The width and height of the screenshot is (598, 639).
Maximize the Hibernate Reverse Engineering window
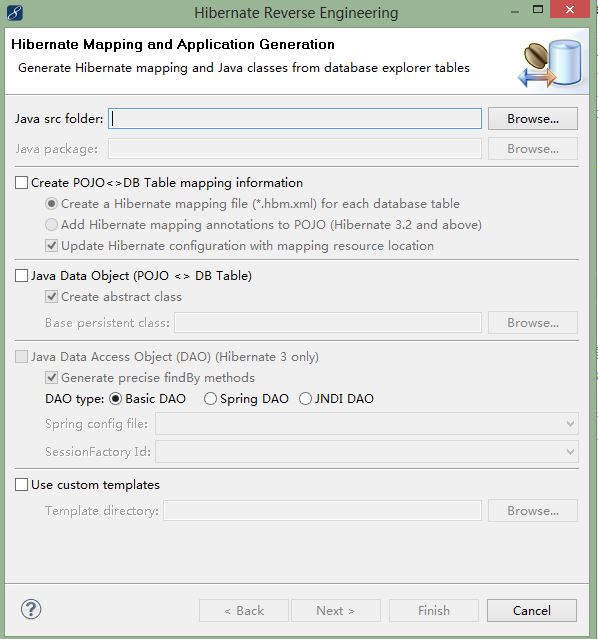[538, 9]
